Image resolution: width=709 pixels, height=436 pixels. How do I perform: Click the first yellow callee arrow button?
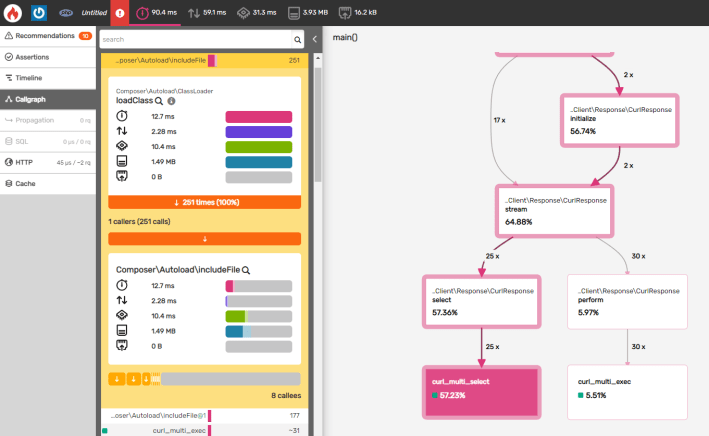click(116, 379)
